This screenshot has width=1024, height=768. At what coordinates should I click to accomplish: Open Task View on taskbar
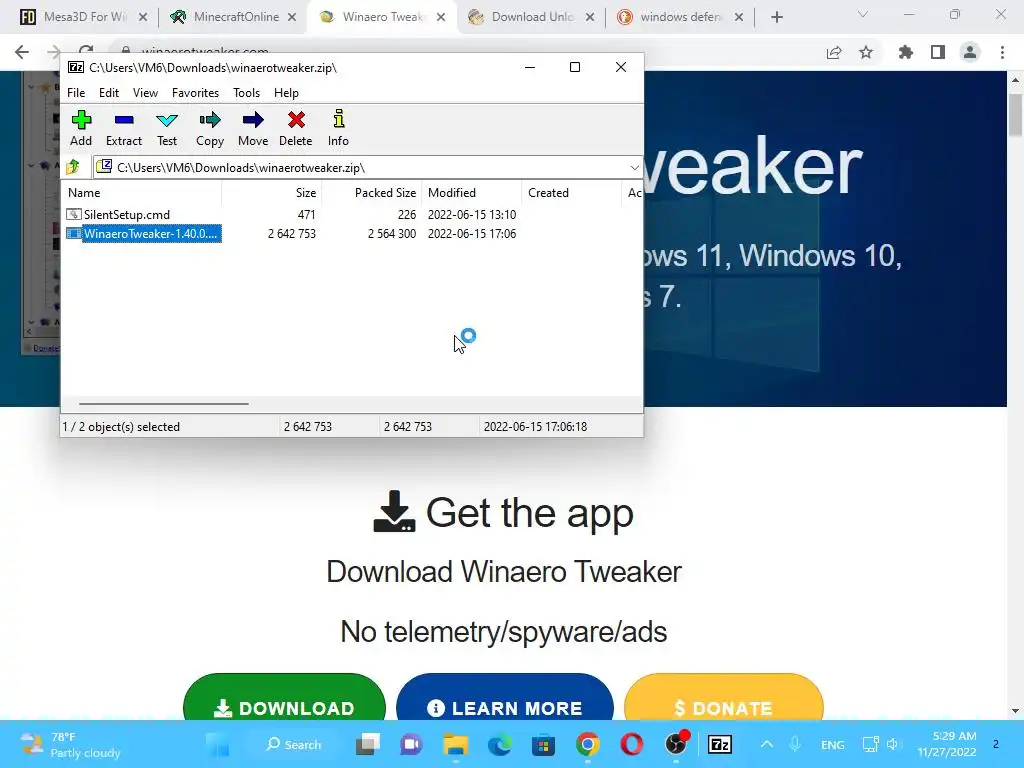click(x=368, y=744)
